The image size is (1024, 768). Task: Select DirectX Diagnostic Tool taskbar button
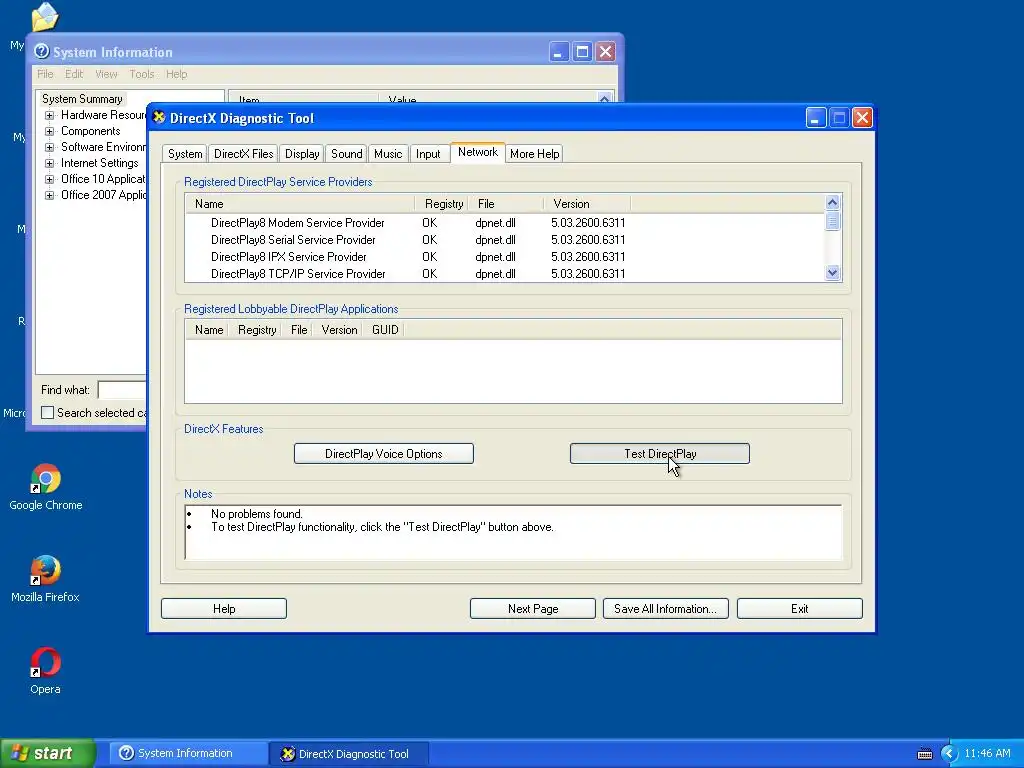(x=349, y=754)
